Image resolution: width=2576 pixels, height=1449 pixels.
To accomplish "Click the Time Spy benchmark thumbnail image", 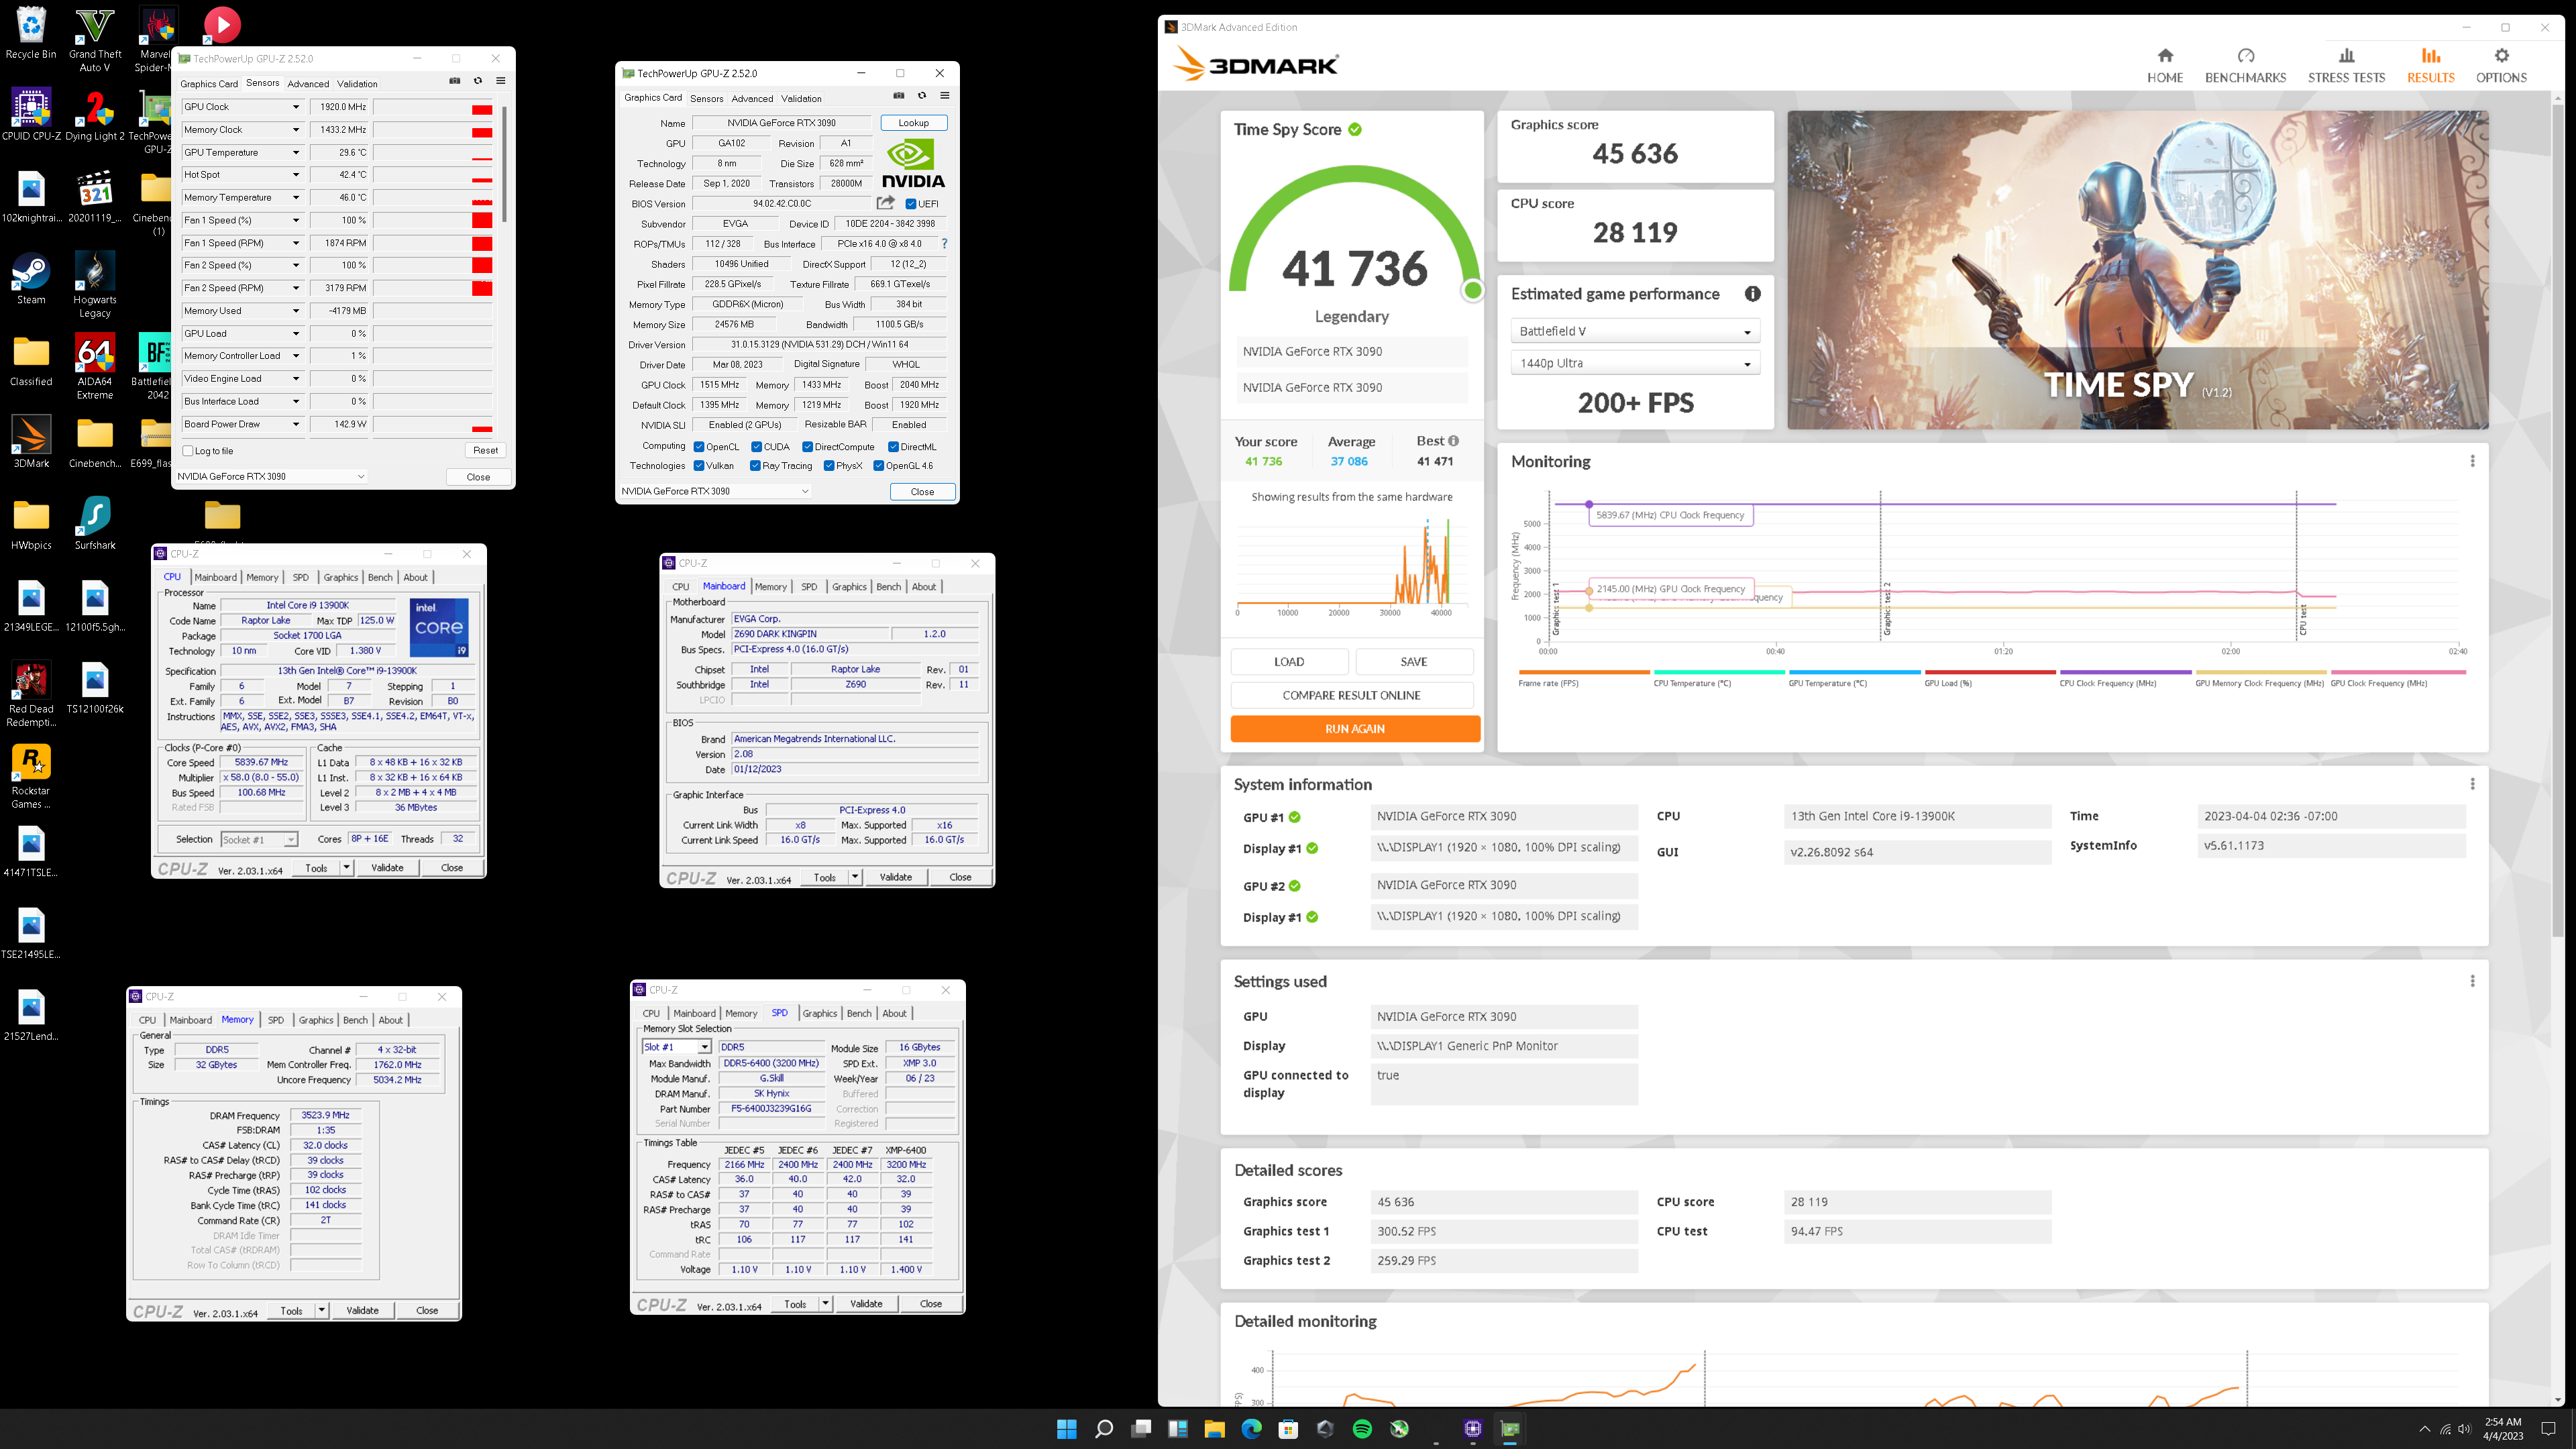I will coord(2138,270).
